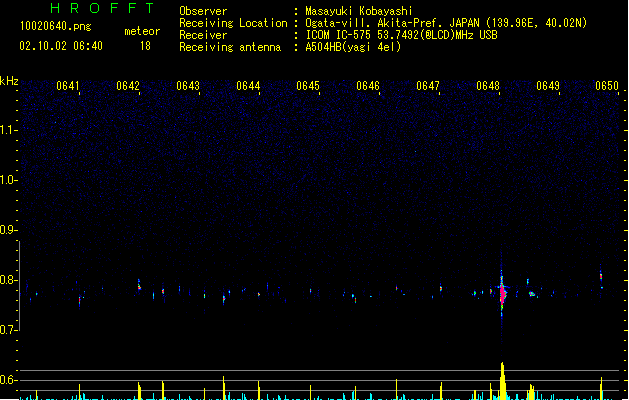This screenshot has width=629, height=400.
Task: Click the 0644 time marker
Action: click(248, 86)
